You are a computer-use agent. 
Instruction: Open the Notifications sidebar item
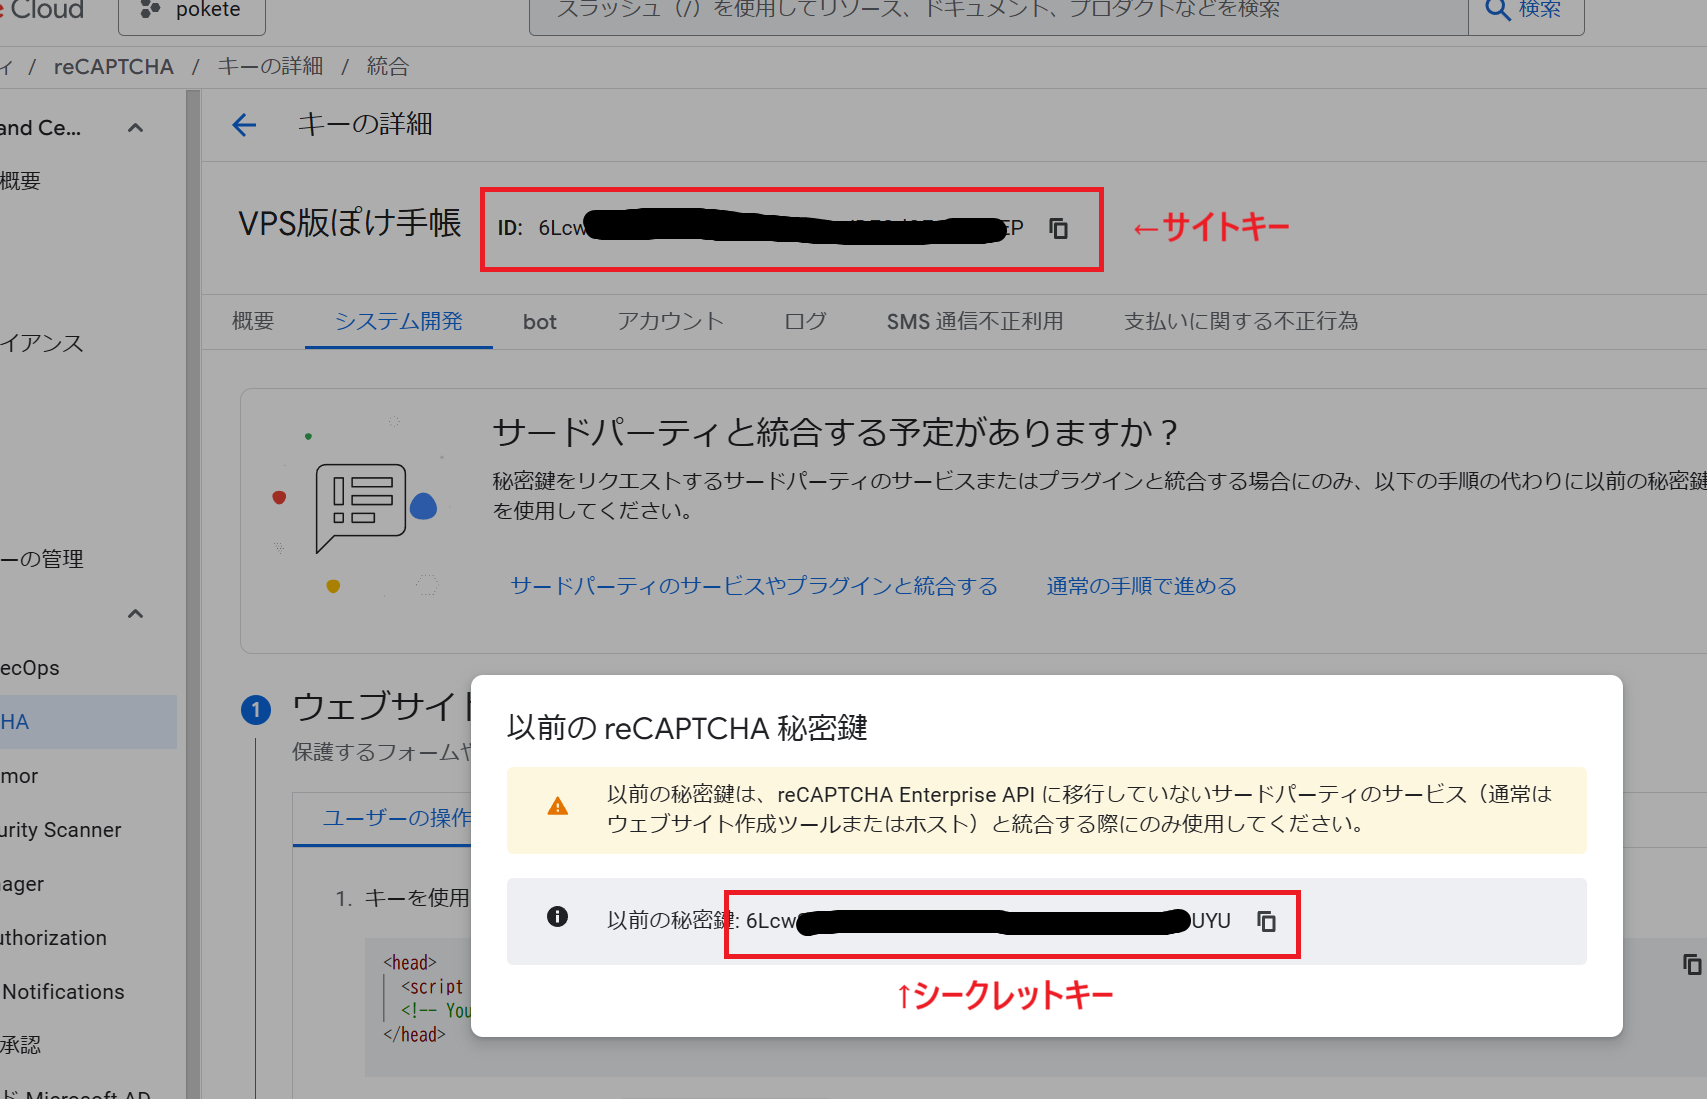click(63, 992)
